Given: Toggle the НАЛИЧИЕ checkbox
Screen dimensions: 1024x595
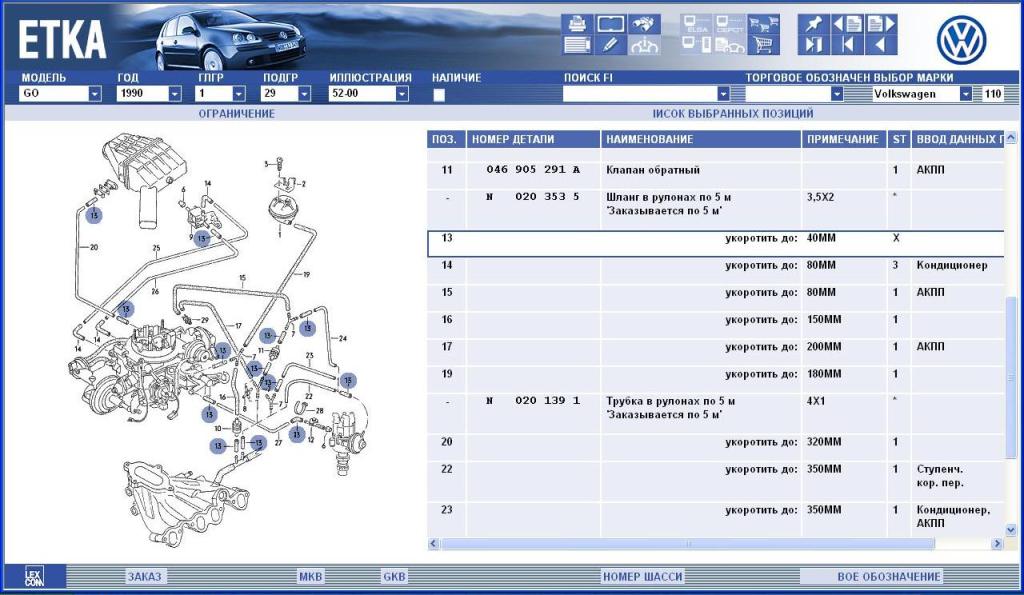Looking at the screenshot, I should 439,95.
